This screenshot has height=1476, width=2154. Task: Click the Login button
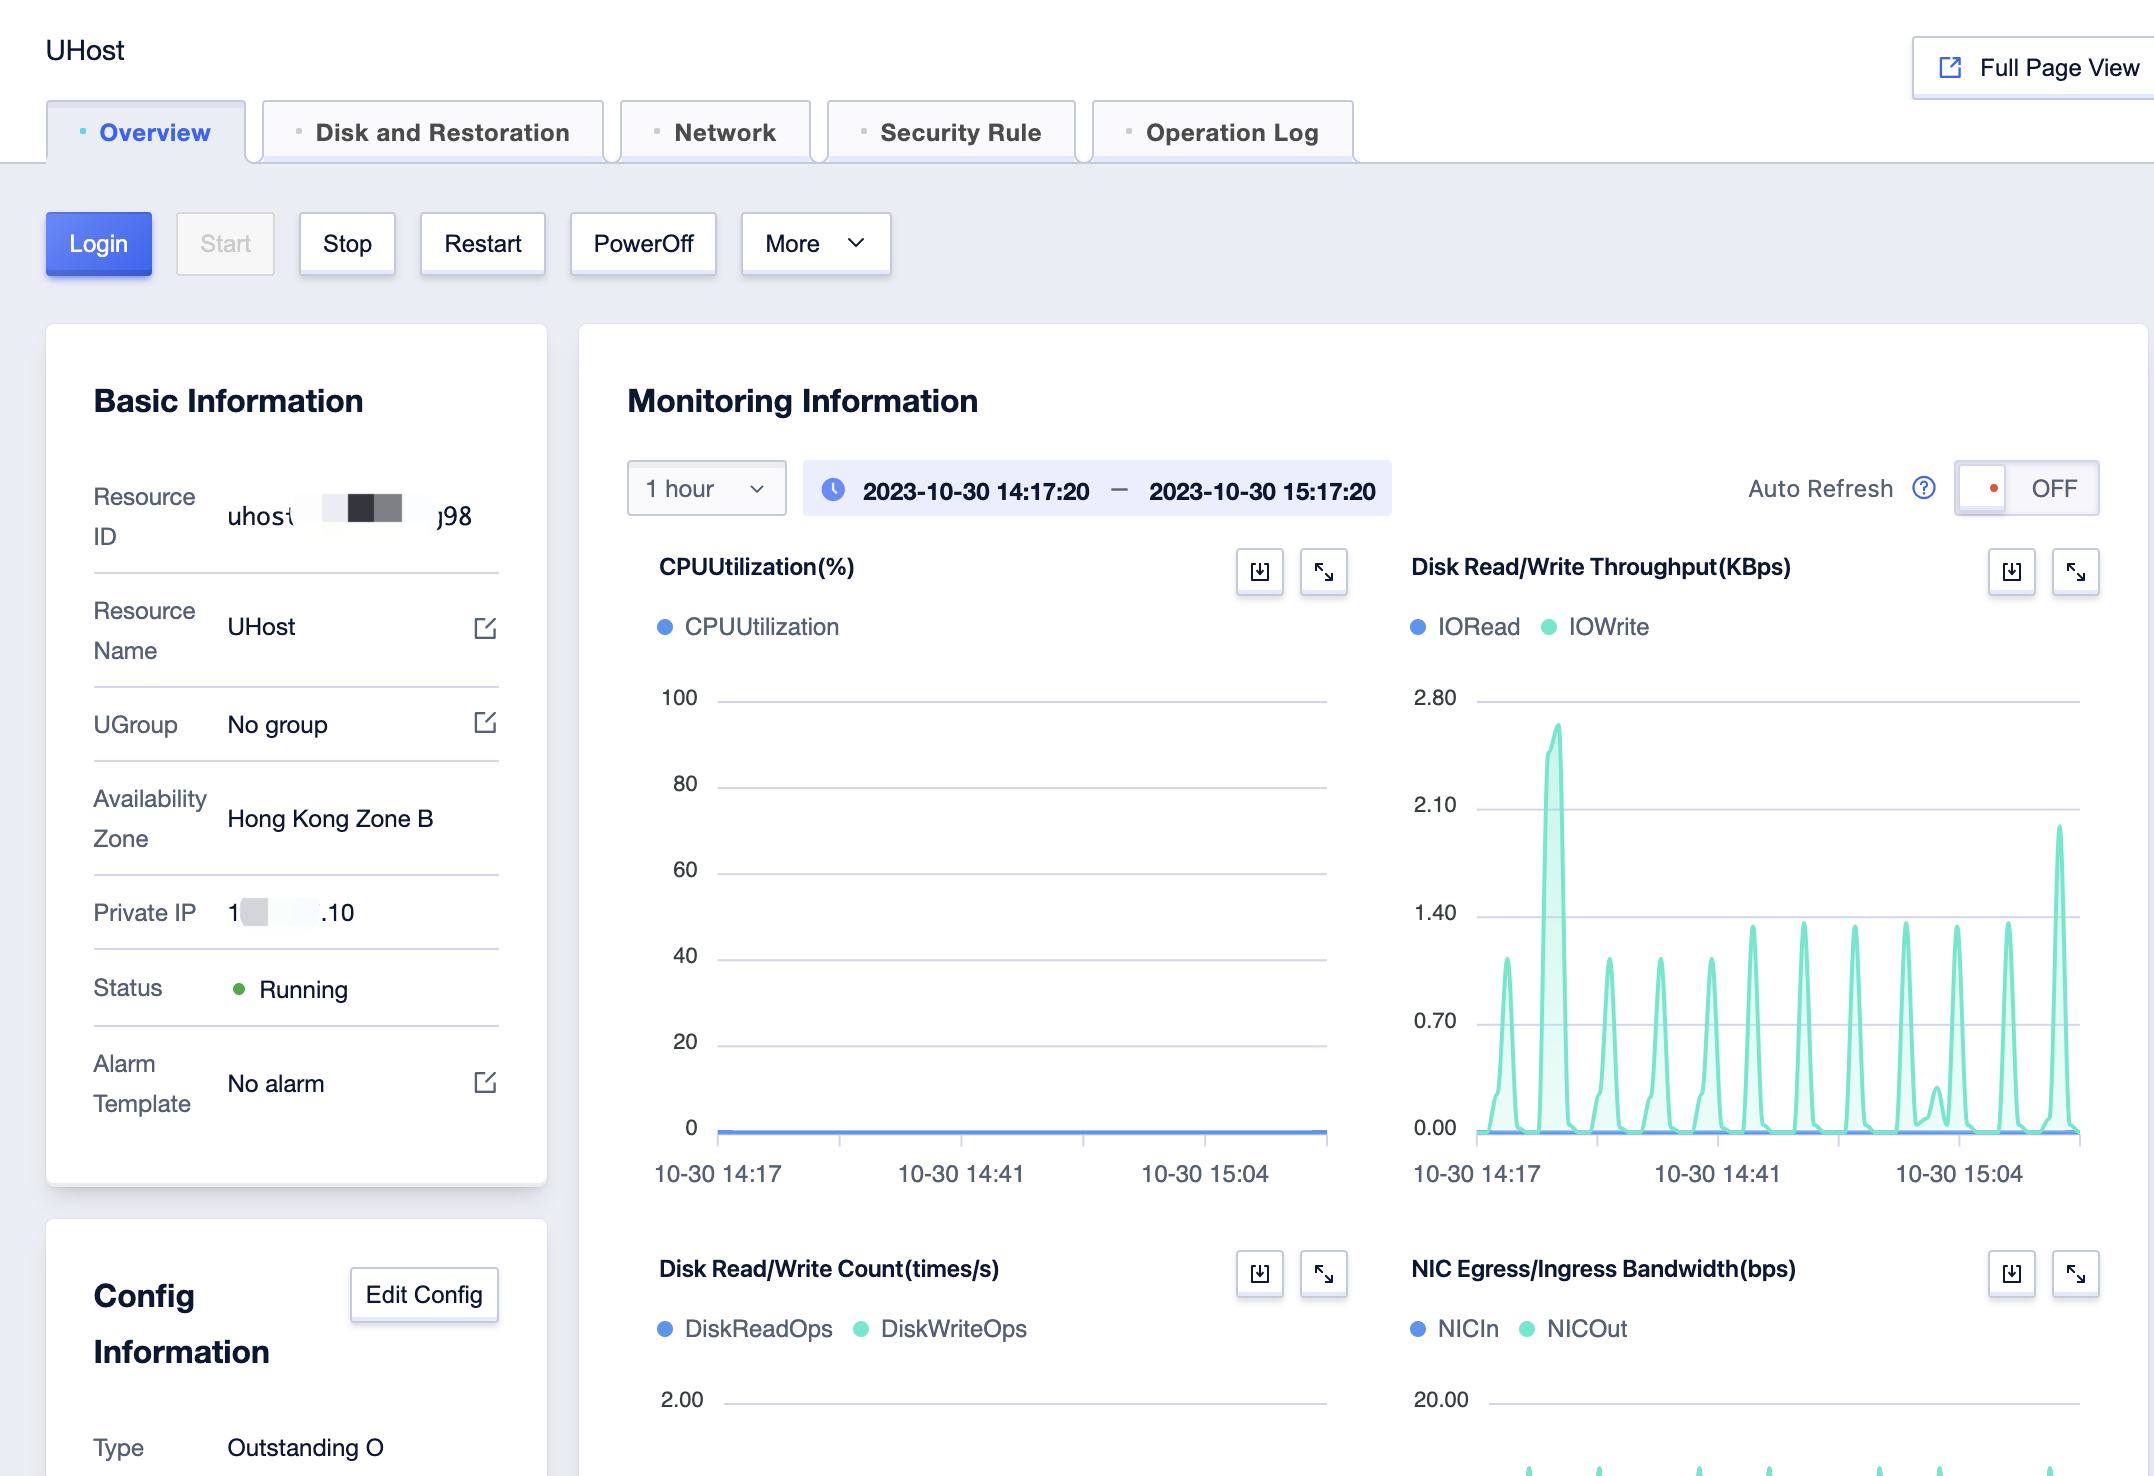click(99, 244)
